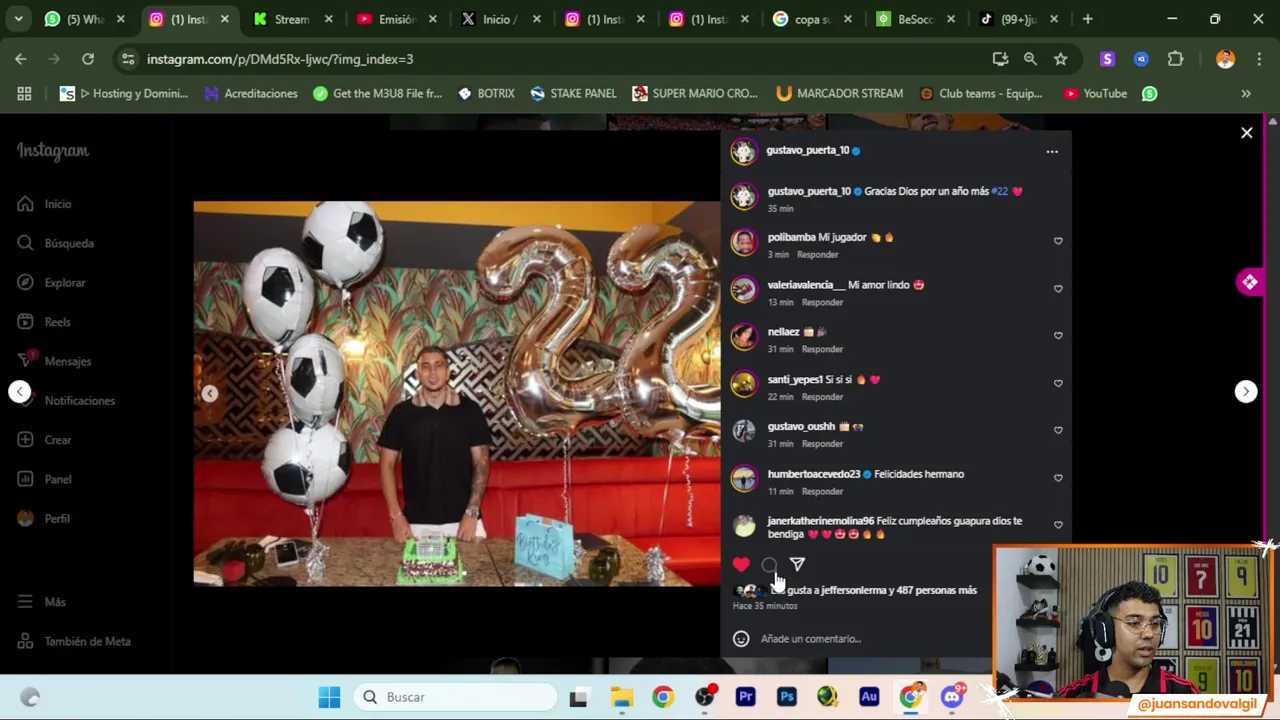Show previous image in the carousel

pos(210,394)
